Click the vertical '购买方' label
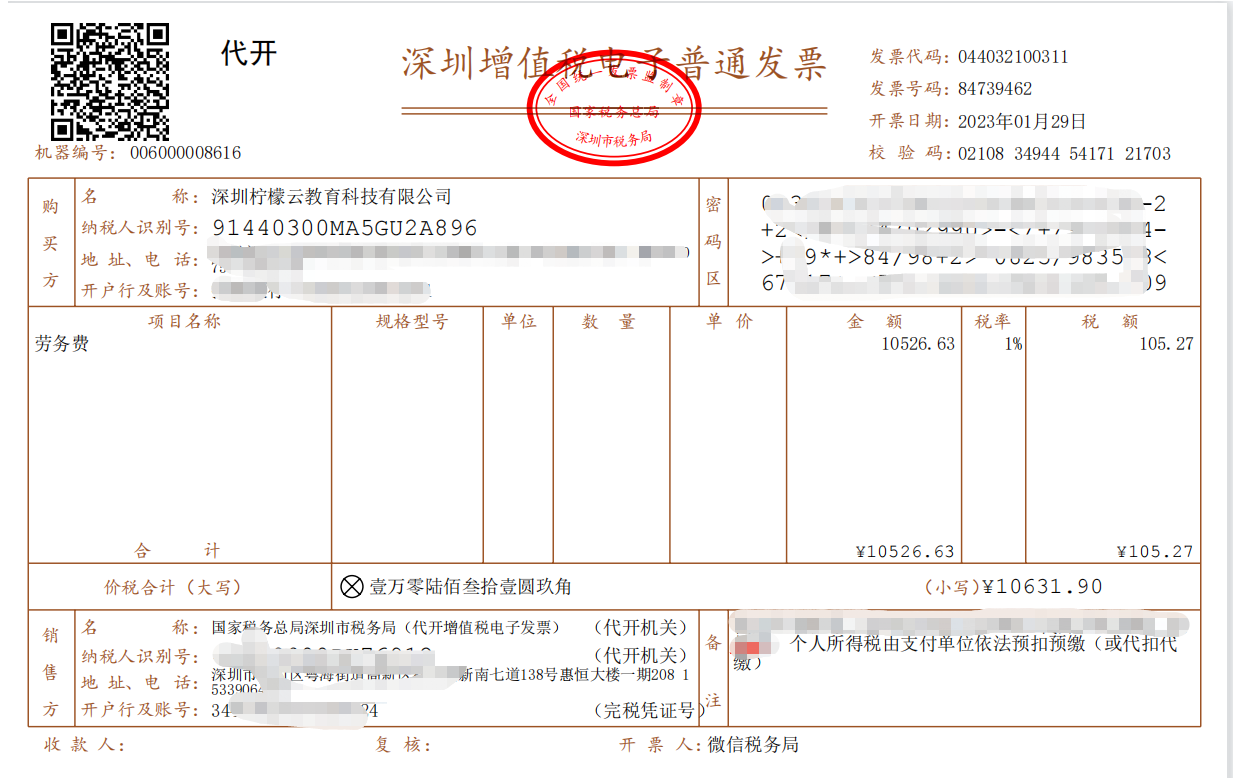The width and height of the screenshot is (1233, 778). tap(50, 243)
